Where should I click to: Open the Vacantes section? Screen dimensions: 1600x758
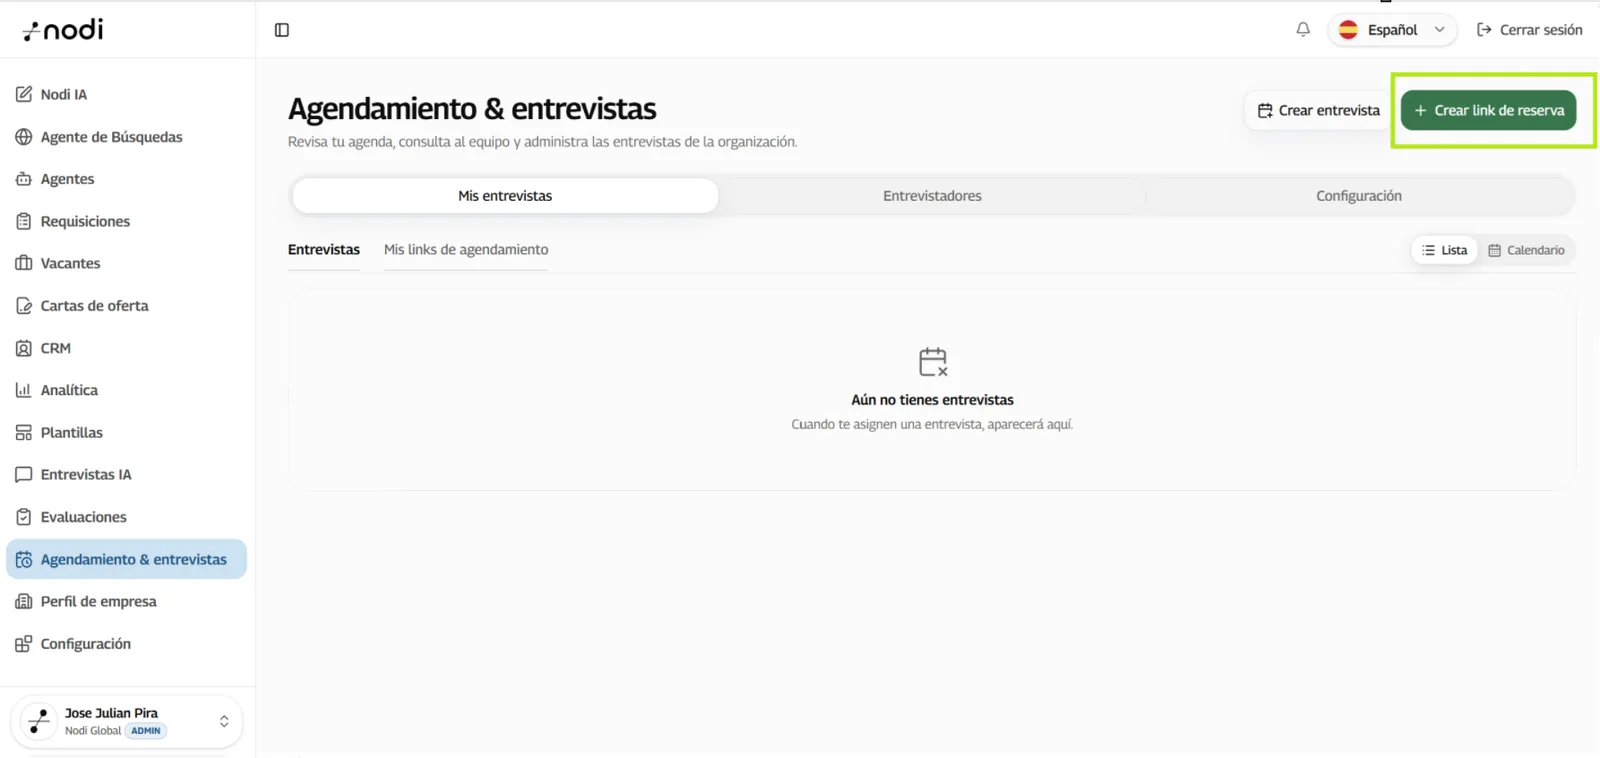(126, 263)
